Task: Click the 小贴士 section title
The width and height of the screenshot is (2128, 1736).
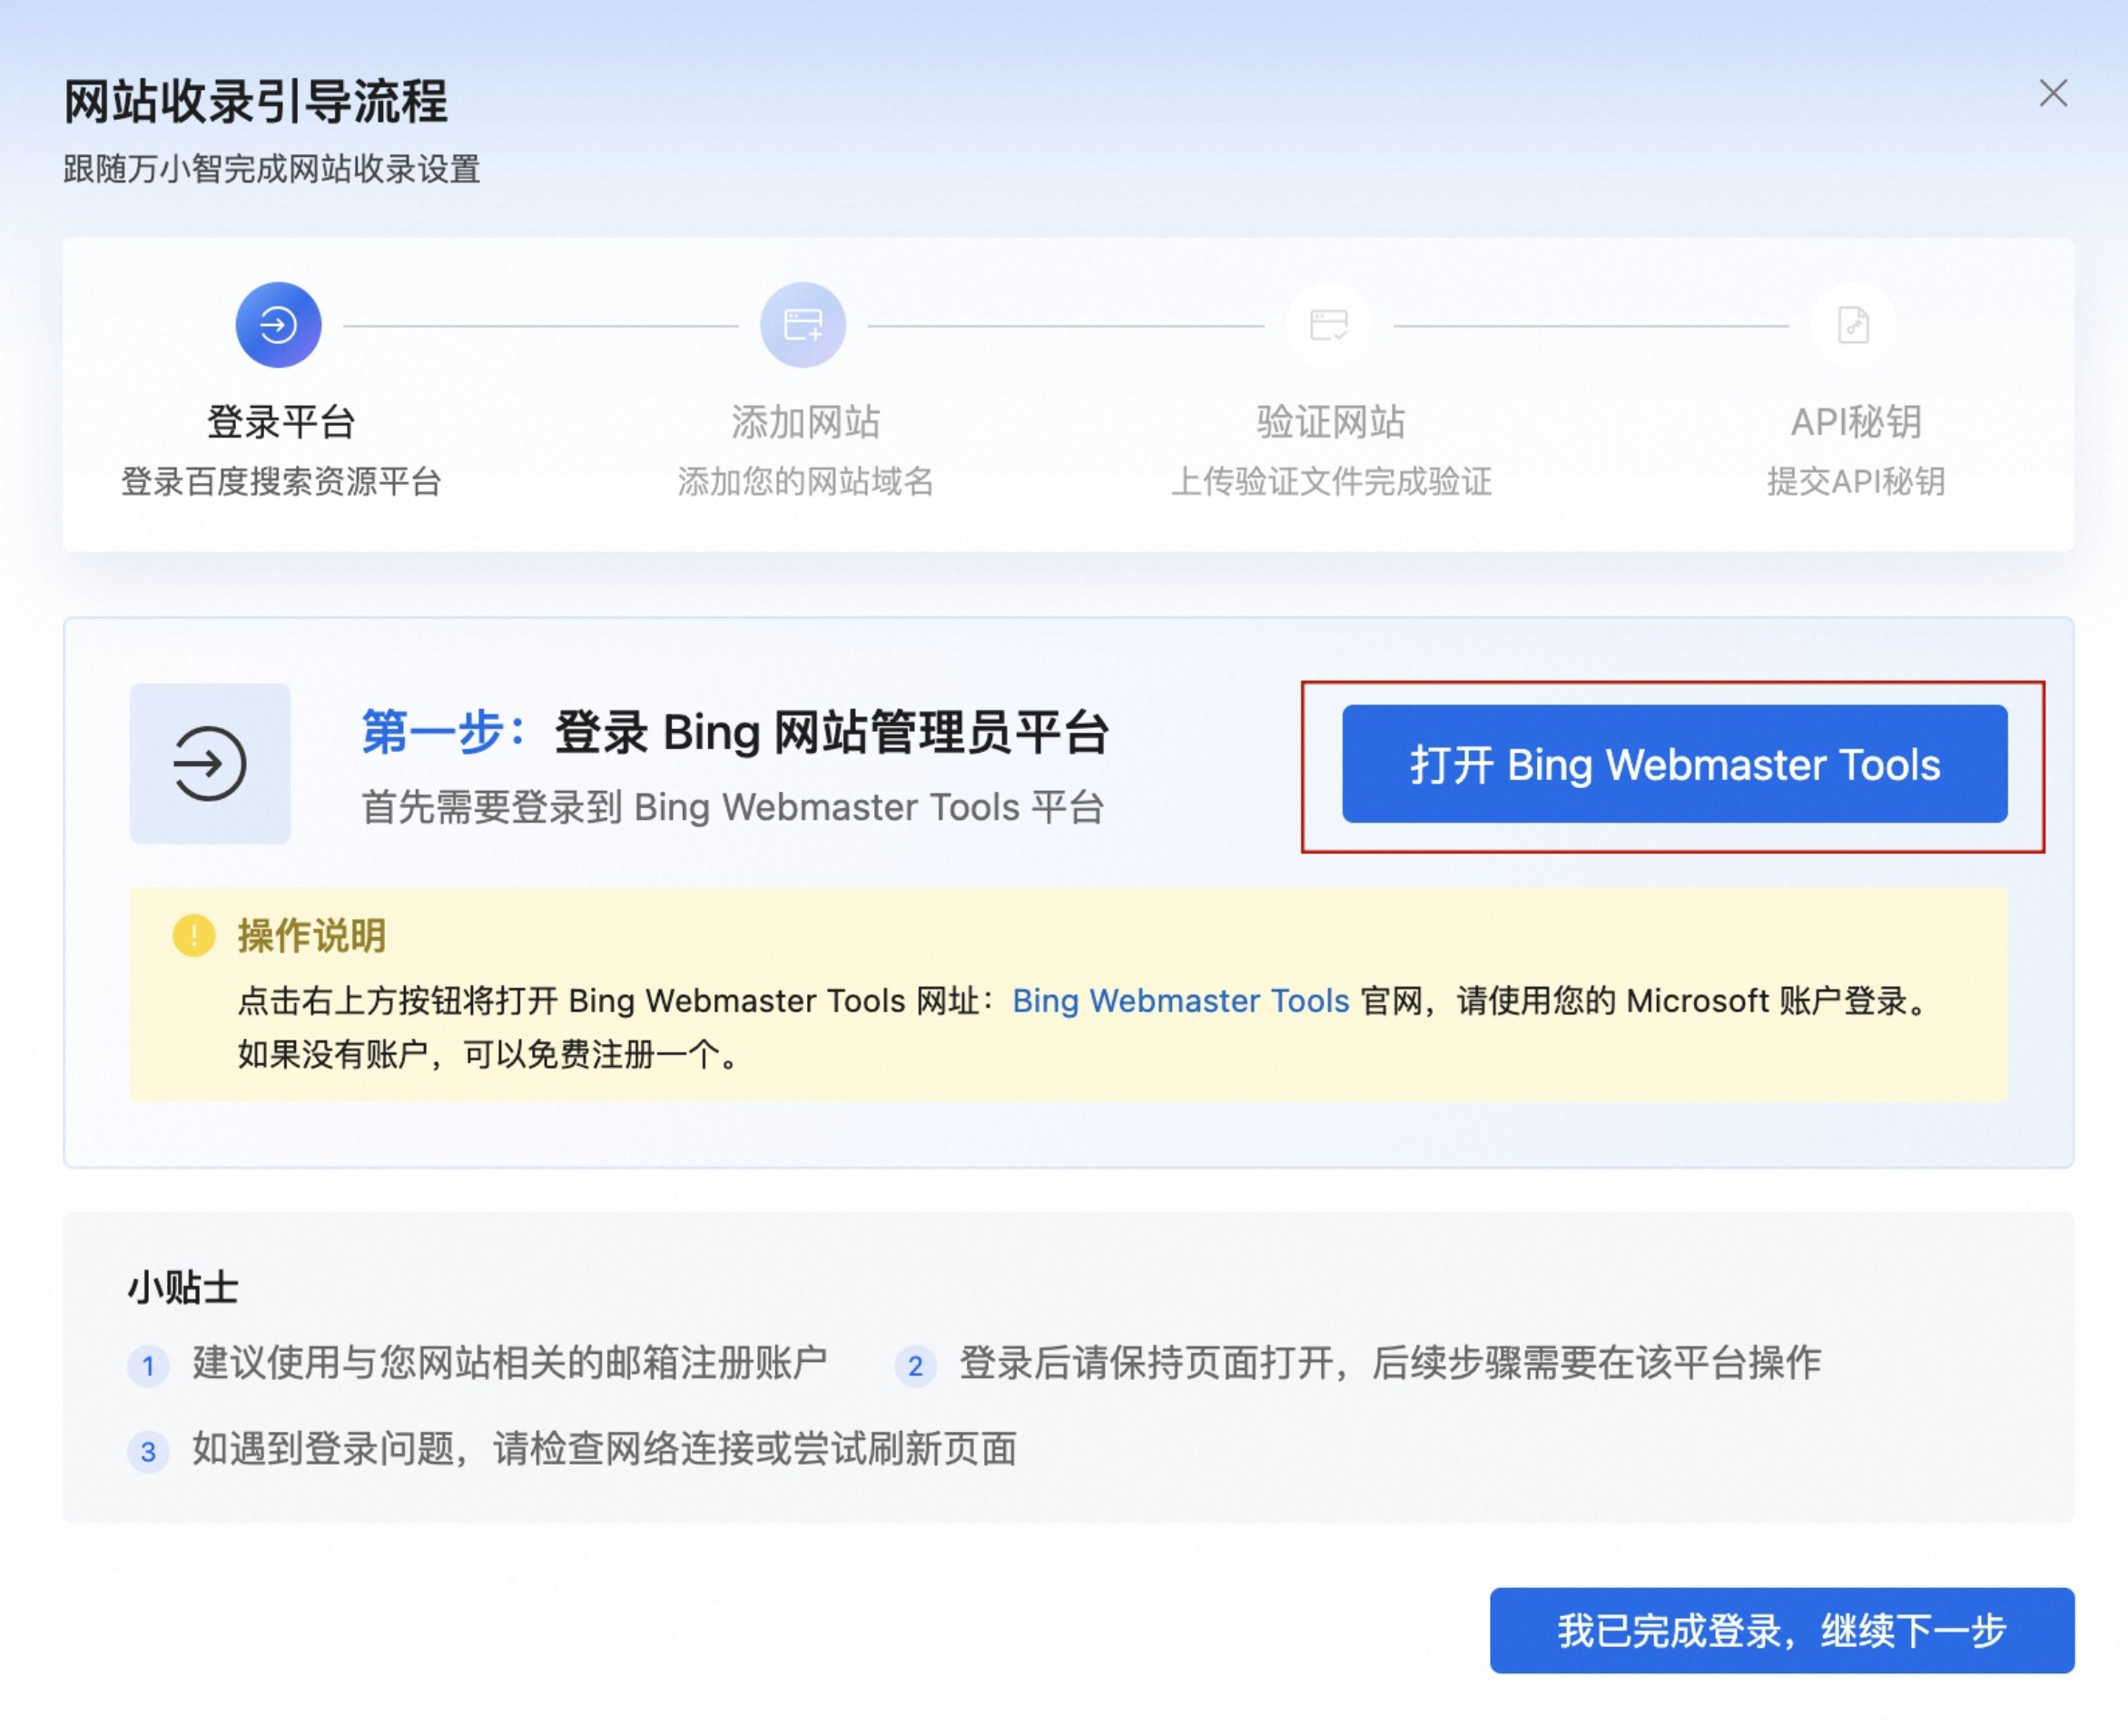Action: coord(183,1287)
